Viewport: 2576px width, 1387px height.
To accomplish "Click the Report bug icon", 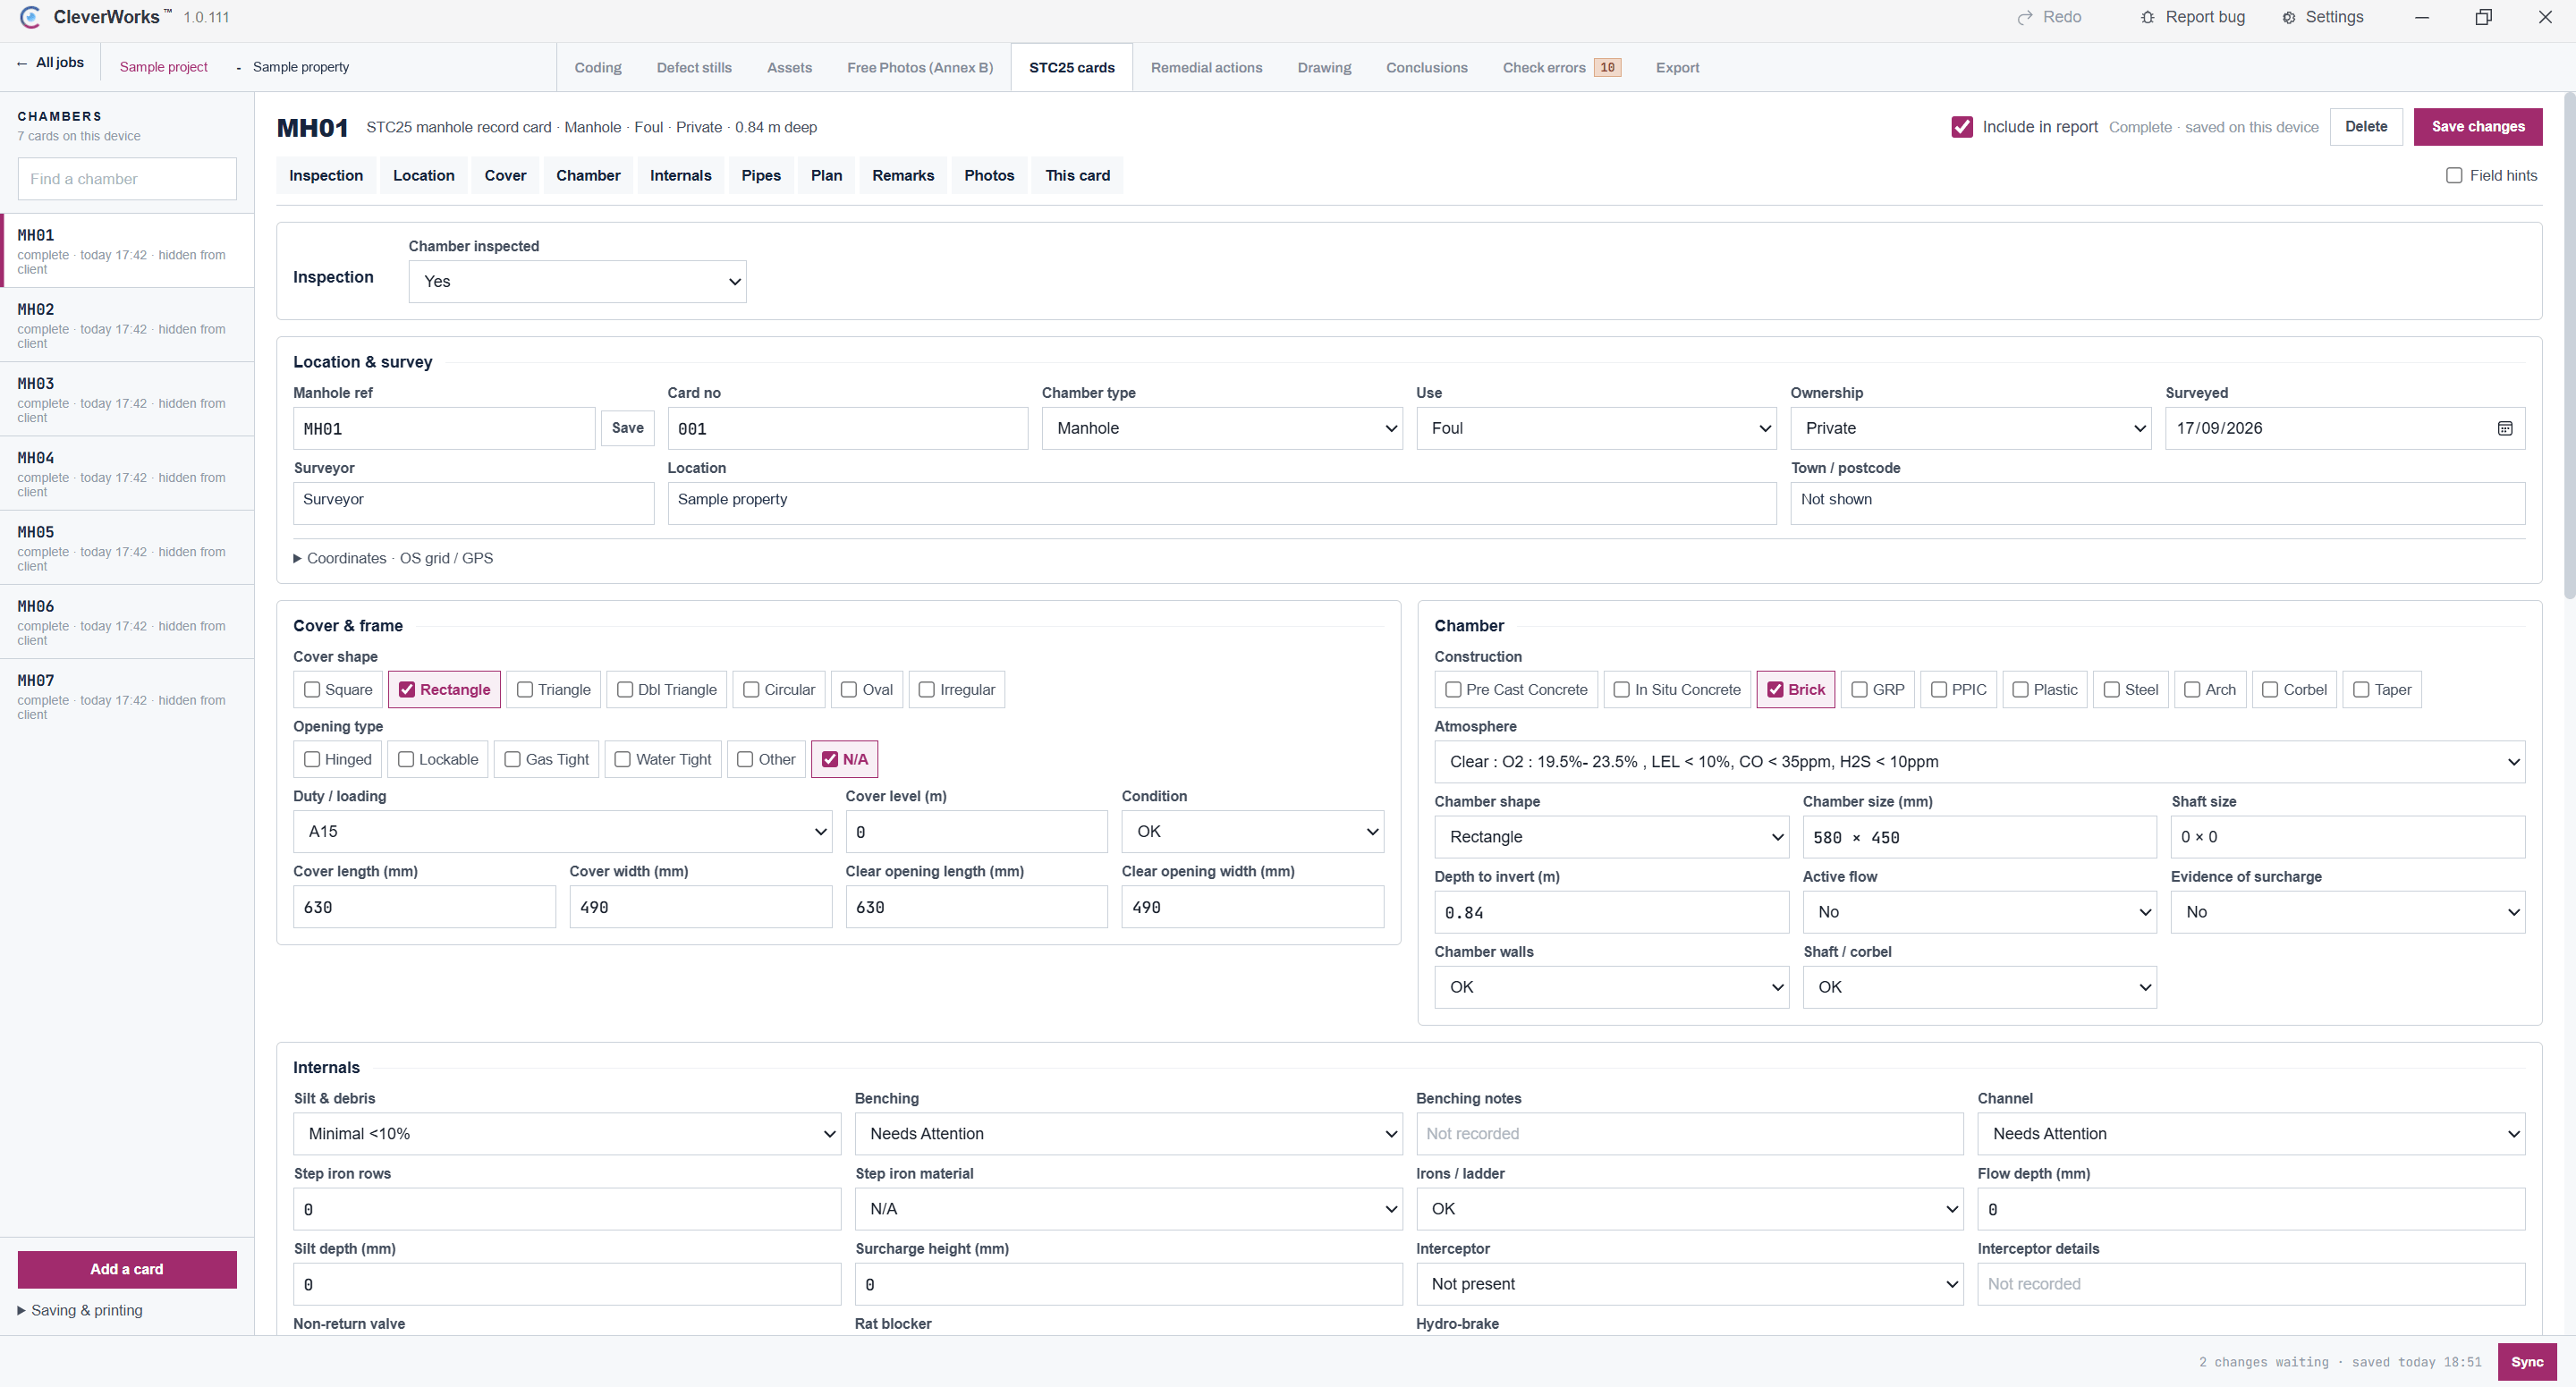I will 2147,18.
